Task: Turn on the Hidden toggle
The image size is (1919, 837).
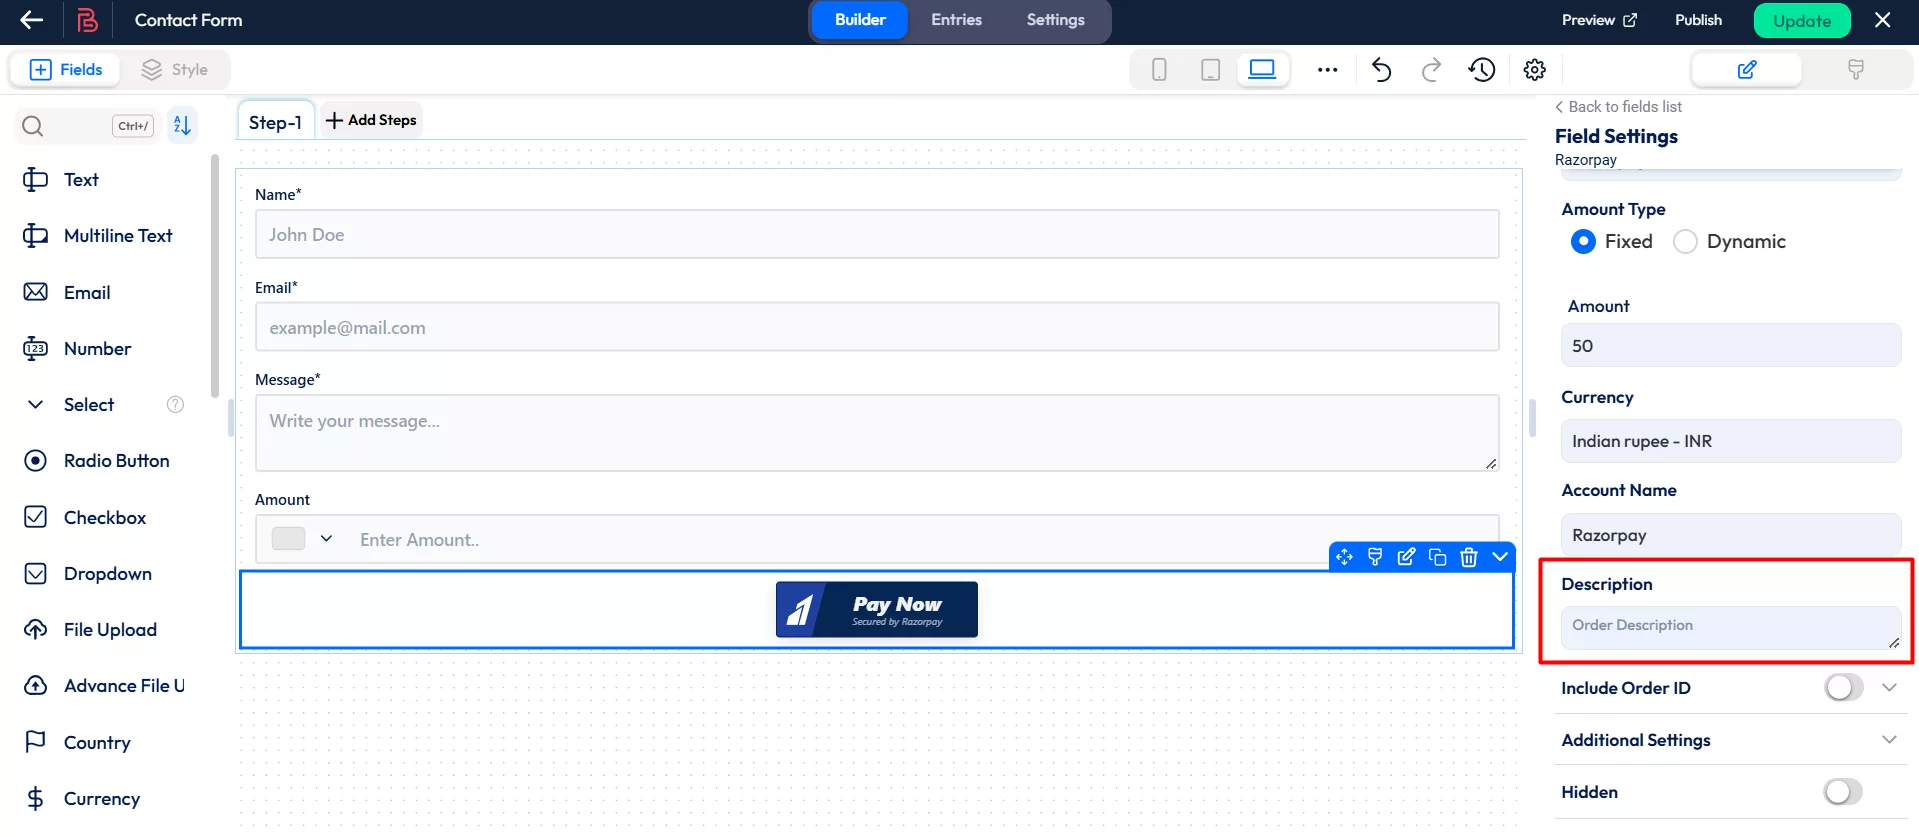Action: tap(1842, 792)
